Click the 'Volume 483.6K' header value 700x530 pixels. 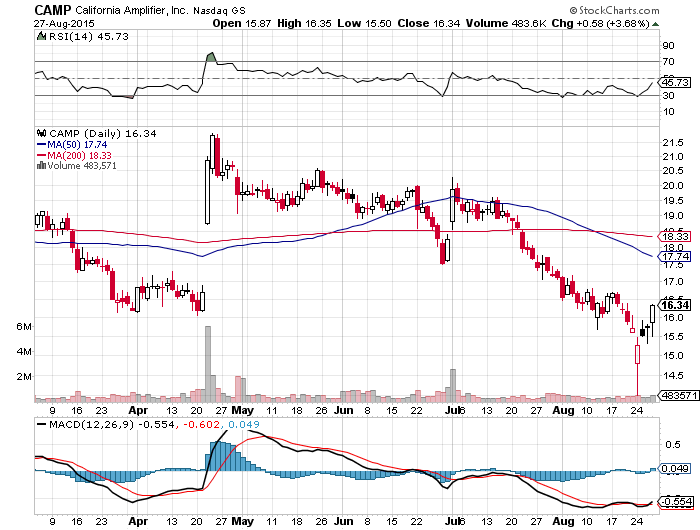[x=506, y=23]
